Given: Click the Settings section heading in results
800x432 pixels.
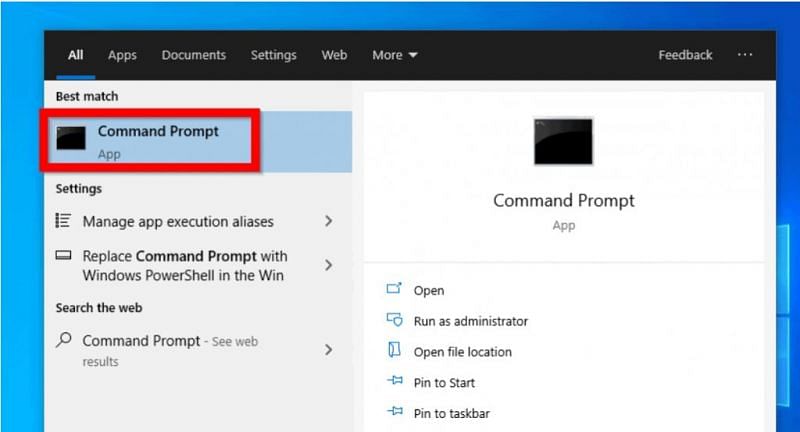Looking at the screenshot, I should click(x=79, y=189).
